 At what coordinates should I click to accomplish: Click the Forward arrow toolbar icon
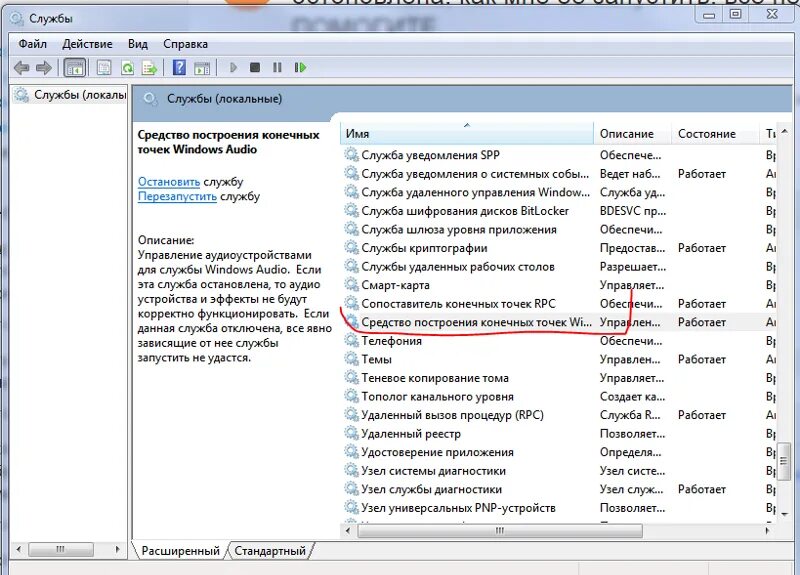44,68
